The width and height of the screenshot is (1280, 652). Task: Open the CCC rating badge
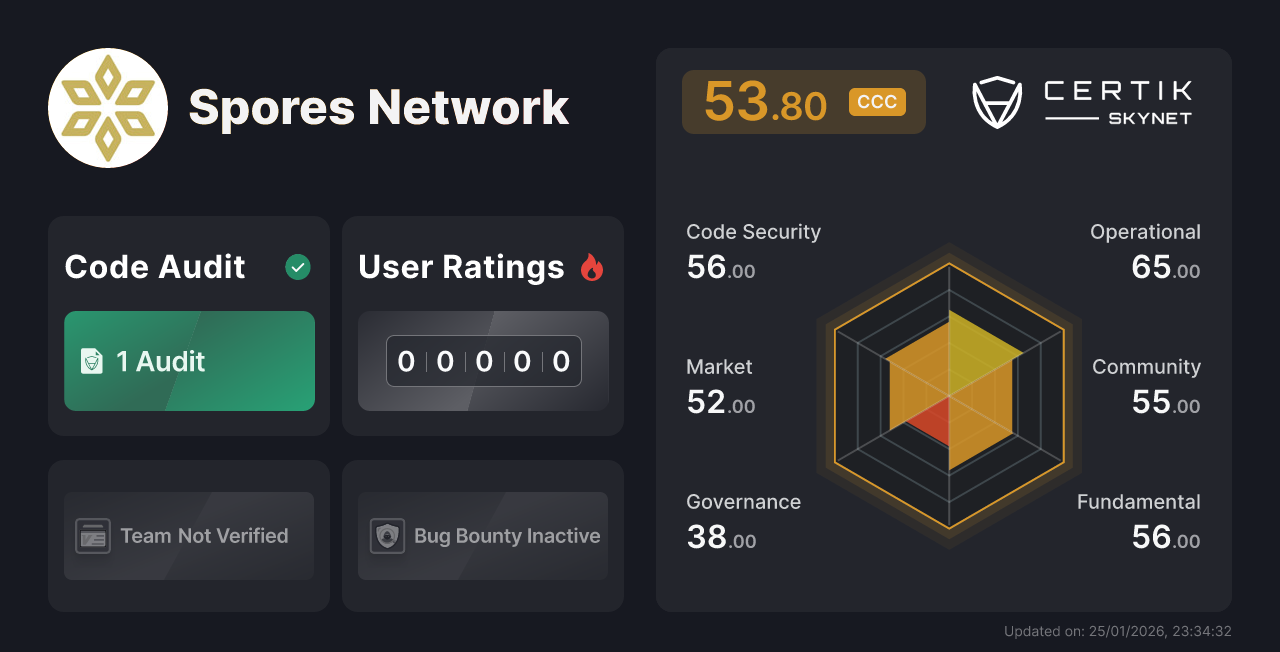pyautogui.click(x=876, y=101)
